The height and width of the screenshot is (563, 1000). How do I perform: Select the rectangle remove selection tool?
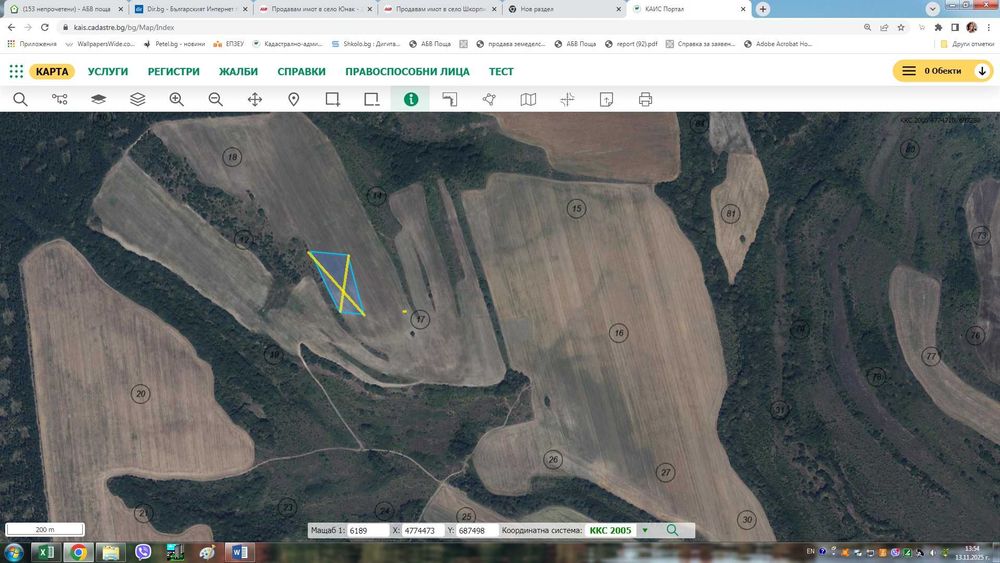(x=371, y=99)
